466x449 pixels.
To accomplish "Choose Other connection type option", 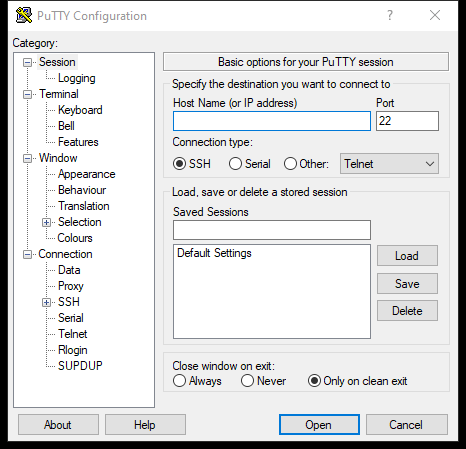I will pyautogui.click(x=290, y=164).
